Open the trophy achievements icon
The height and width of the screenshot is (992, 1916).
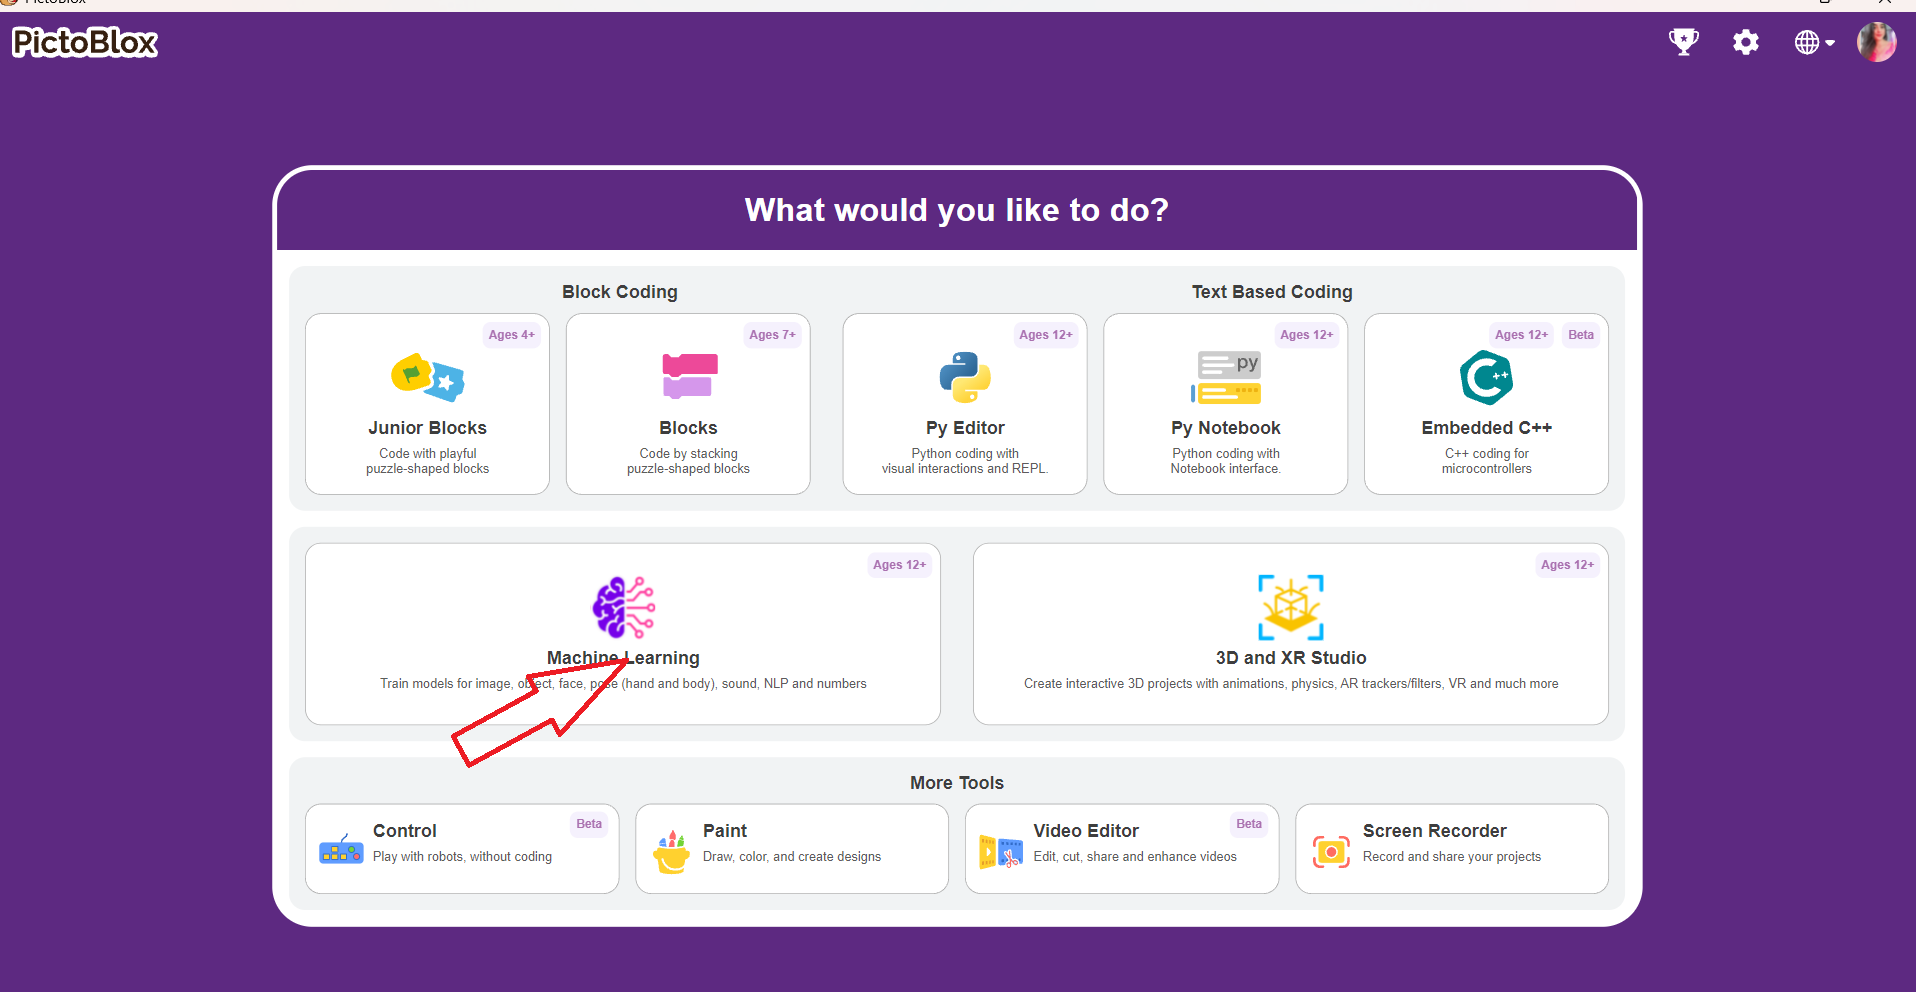[x=1684, y=42]
